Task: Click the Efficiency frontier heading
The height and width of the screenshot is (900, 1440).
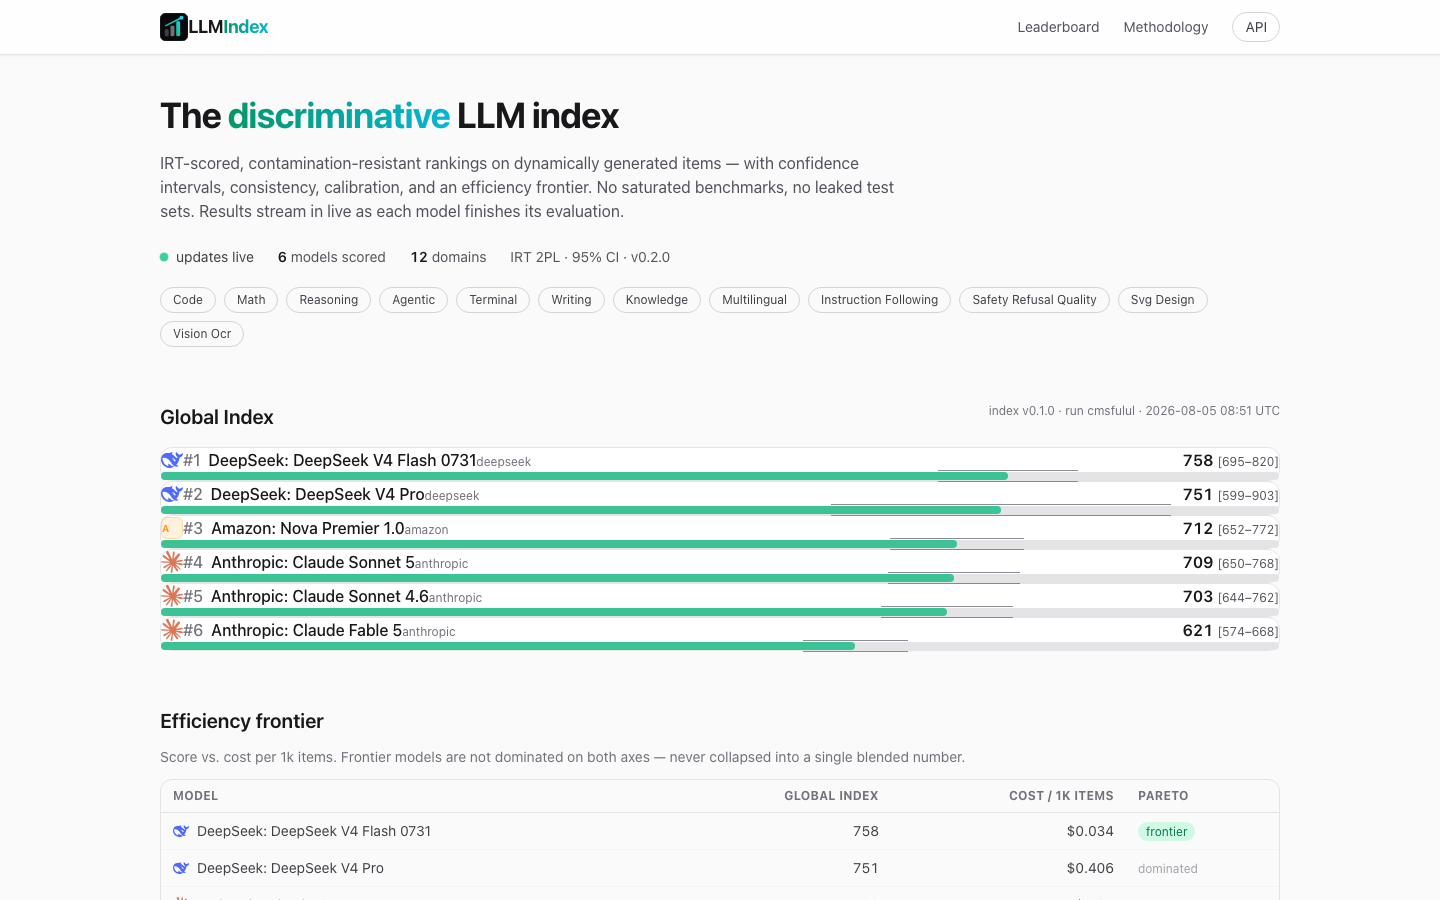Action: click(242, 721)
